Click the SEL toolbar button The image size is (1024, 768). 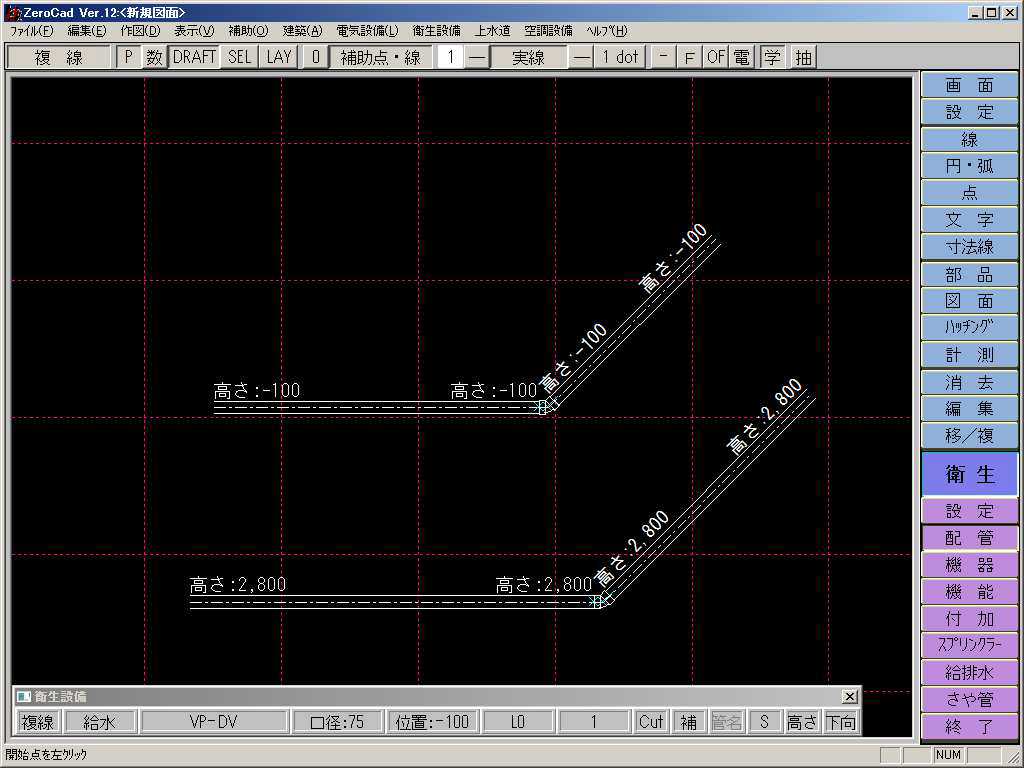click(x=239, y=57)
